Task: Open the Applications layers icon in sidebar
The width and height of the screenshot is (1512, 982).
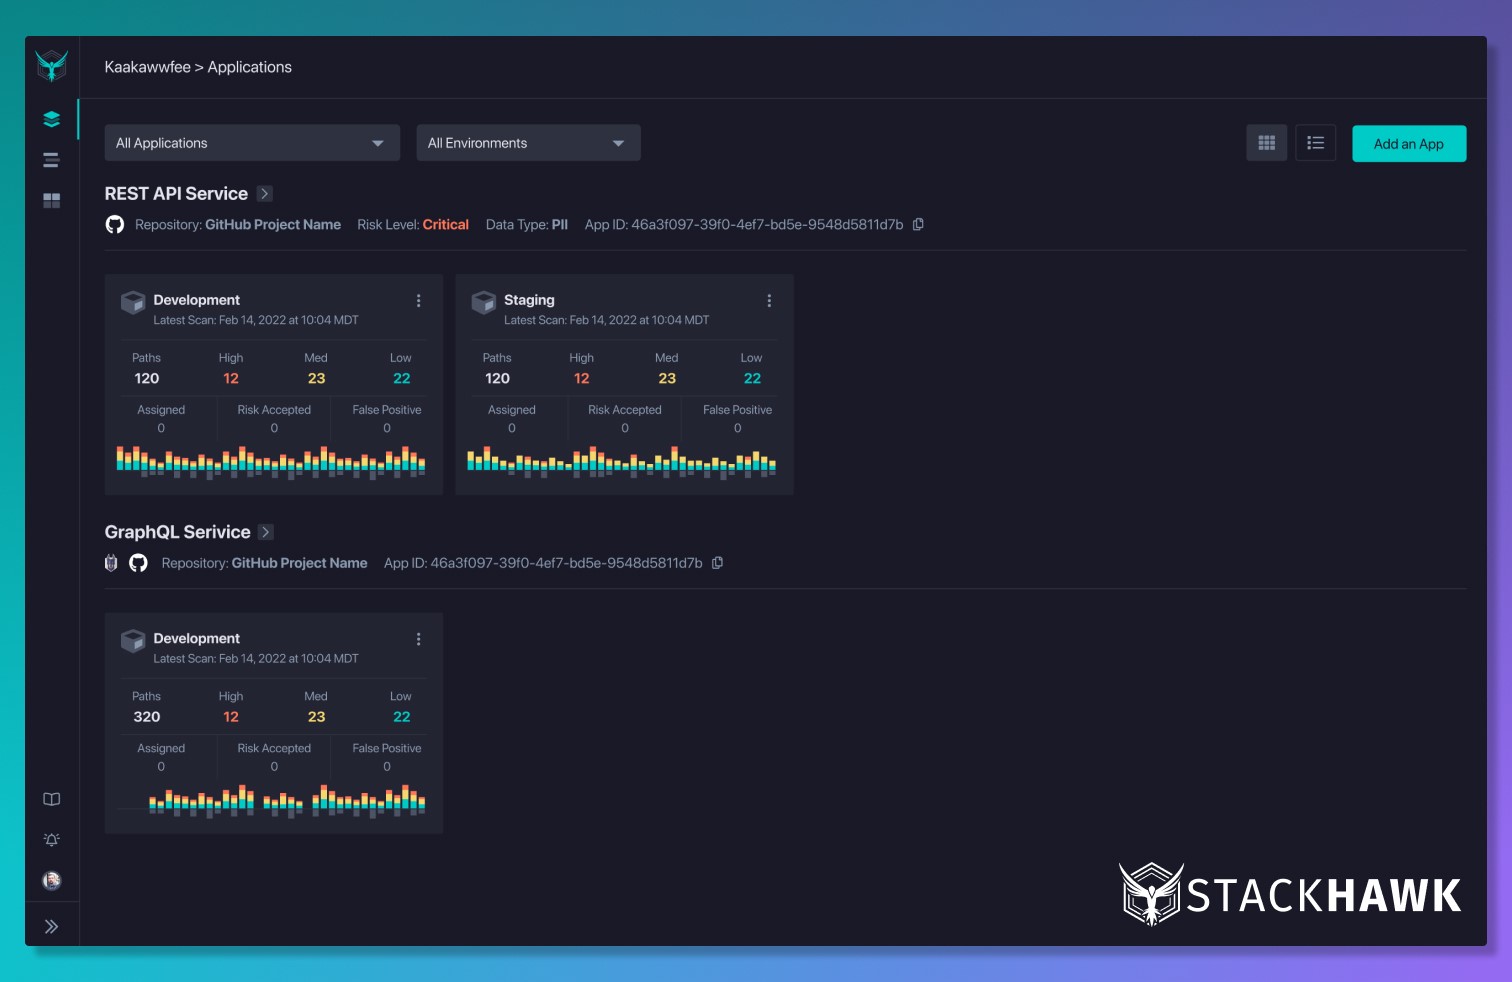Action: point(52,119)
